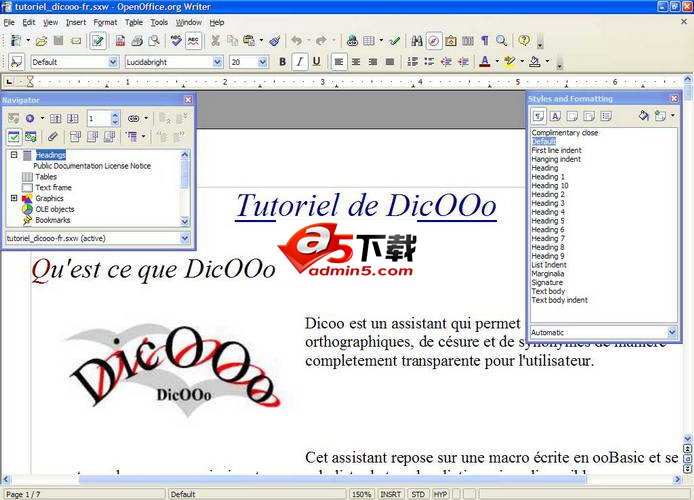Select Character Styles icon in Styles panel
The image size is (694, 500).
click(x=555, y=116)
